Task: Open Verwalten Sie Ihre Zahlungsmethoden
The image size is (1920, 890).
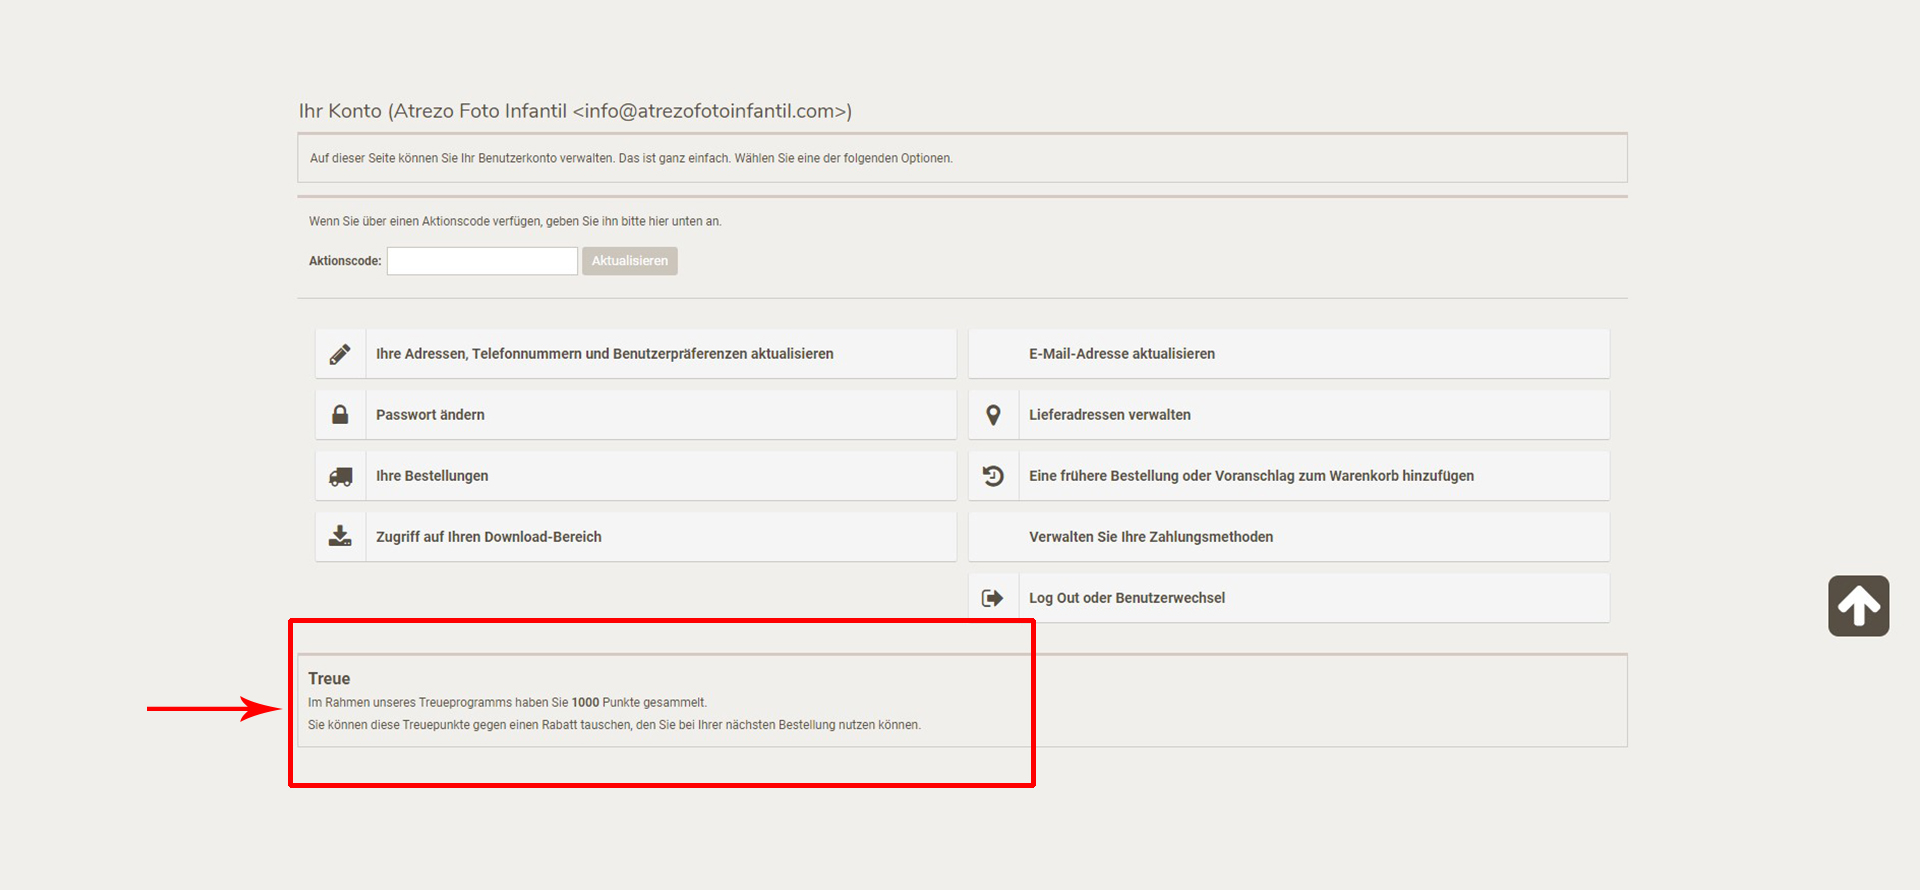Action: tap(1150, 537)
